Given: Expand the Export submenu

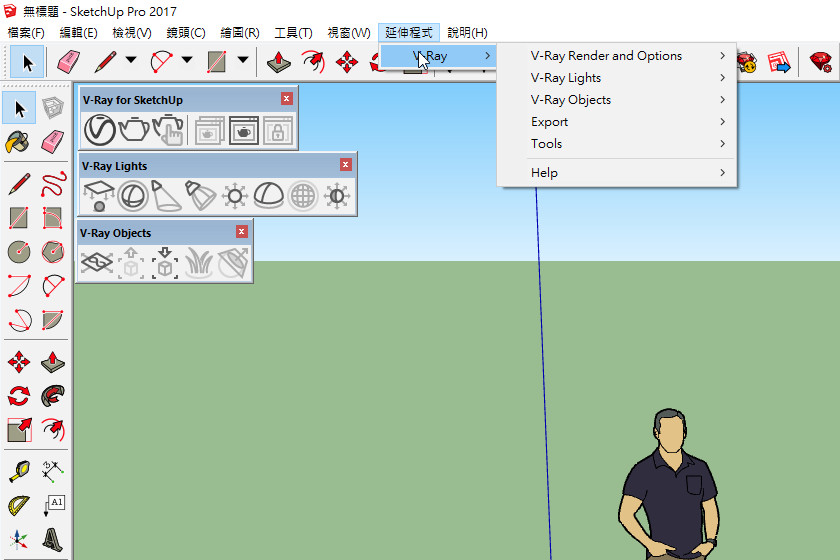Looking at the screenshot, I should pyautogui.click(x=617, y=122).
